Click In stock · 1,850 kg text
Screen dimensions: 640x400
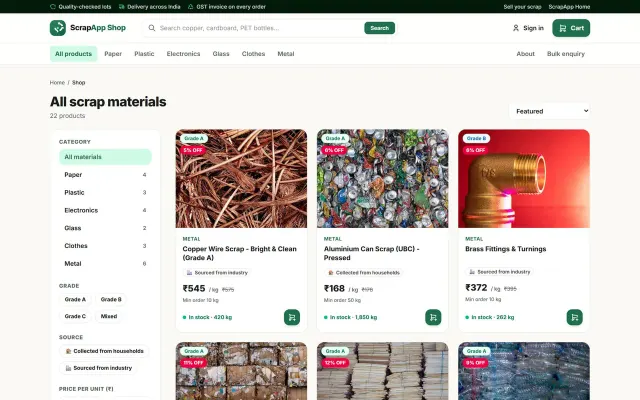click(351, 317)
